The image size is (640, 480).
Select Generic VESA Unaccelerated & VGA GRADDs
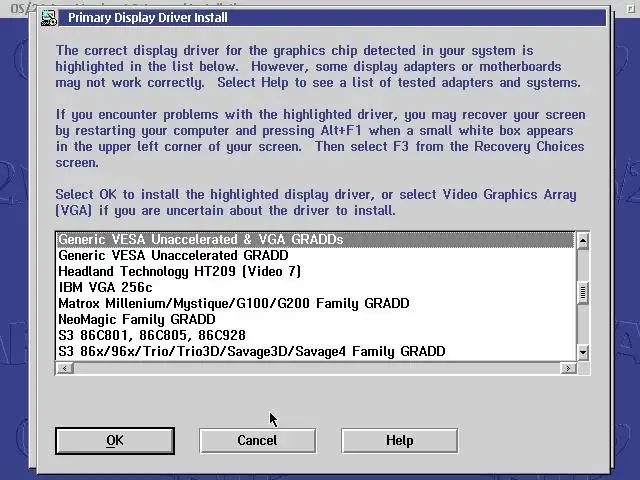click(316, 240)
